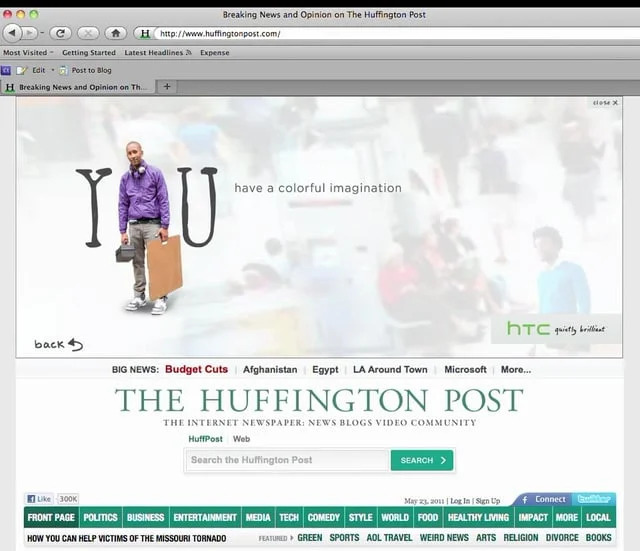Open the FOOD nav section
This screenshot has width=640, height=551.
point(428,518)
